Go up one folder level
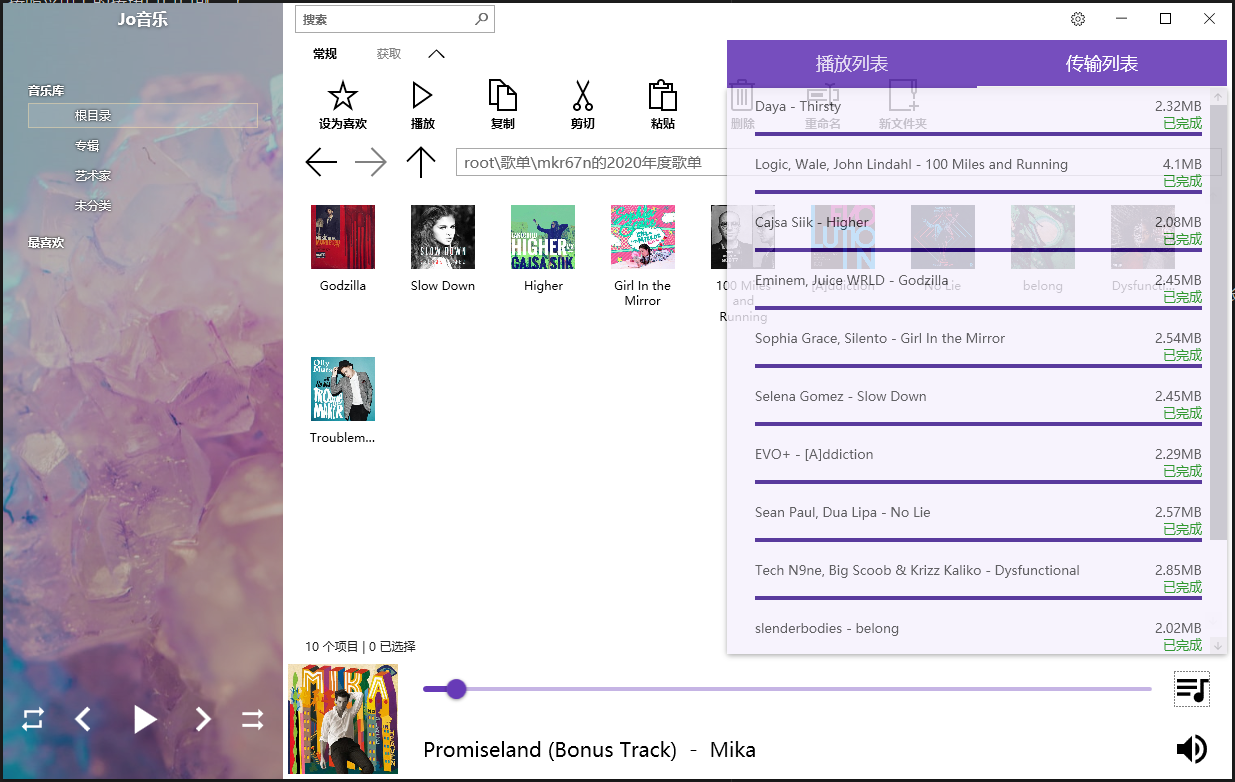The height and width of the screenshot is (782, 1235). [421, 162]
